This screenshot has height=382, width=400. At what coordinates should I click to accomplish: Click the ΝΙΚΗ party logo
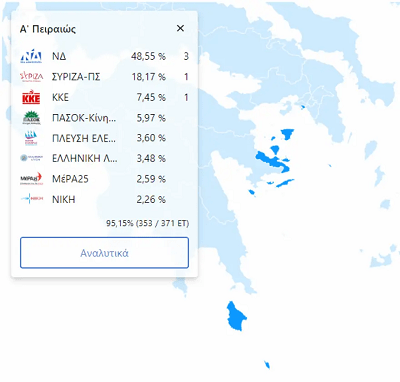(x=32, y=199)
